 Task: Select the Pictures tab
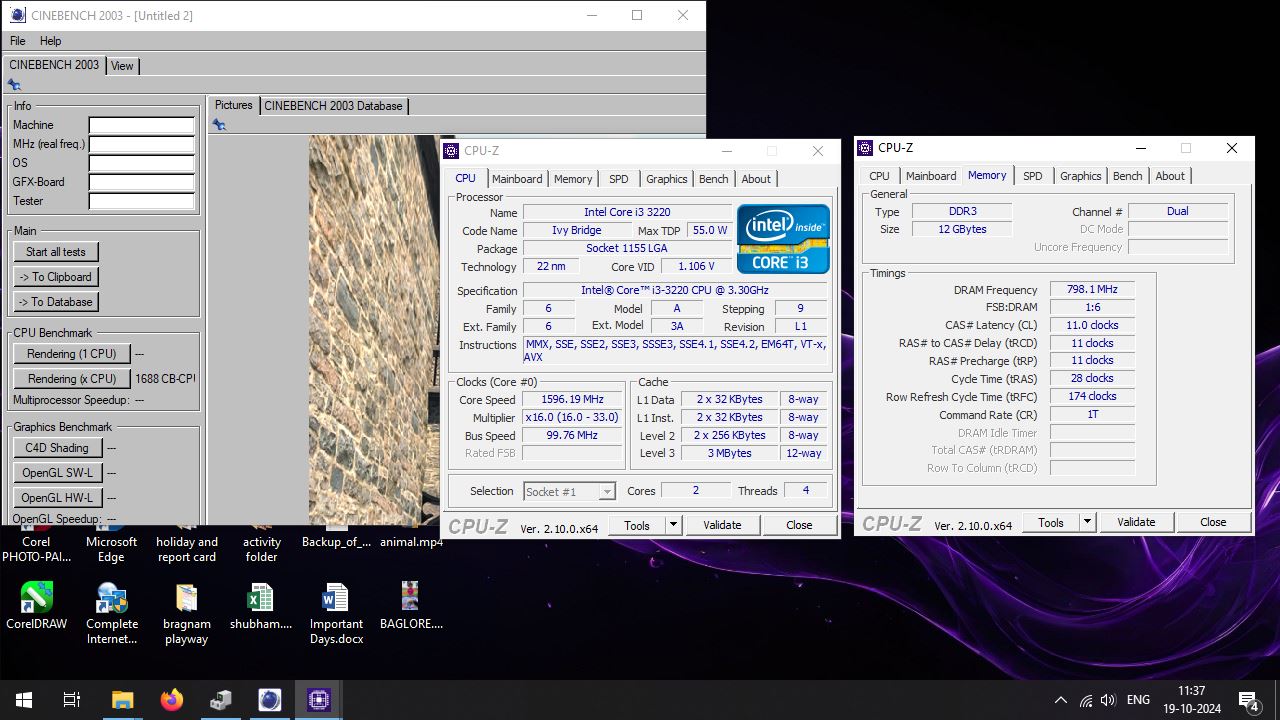point(234,105)
